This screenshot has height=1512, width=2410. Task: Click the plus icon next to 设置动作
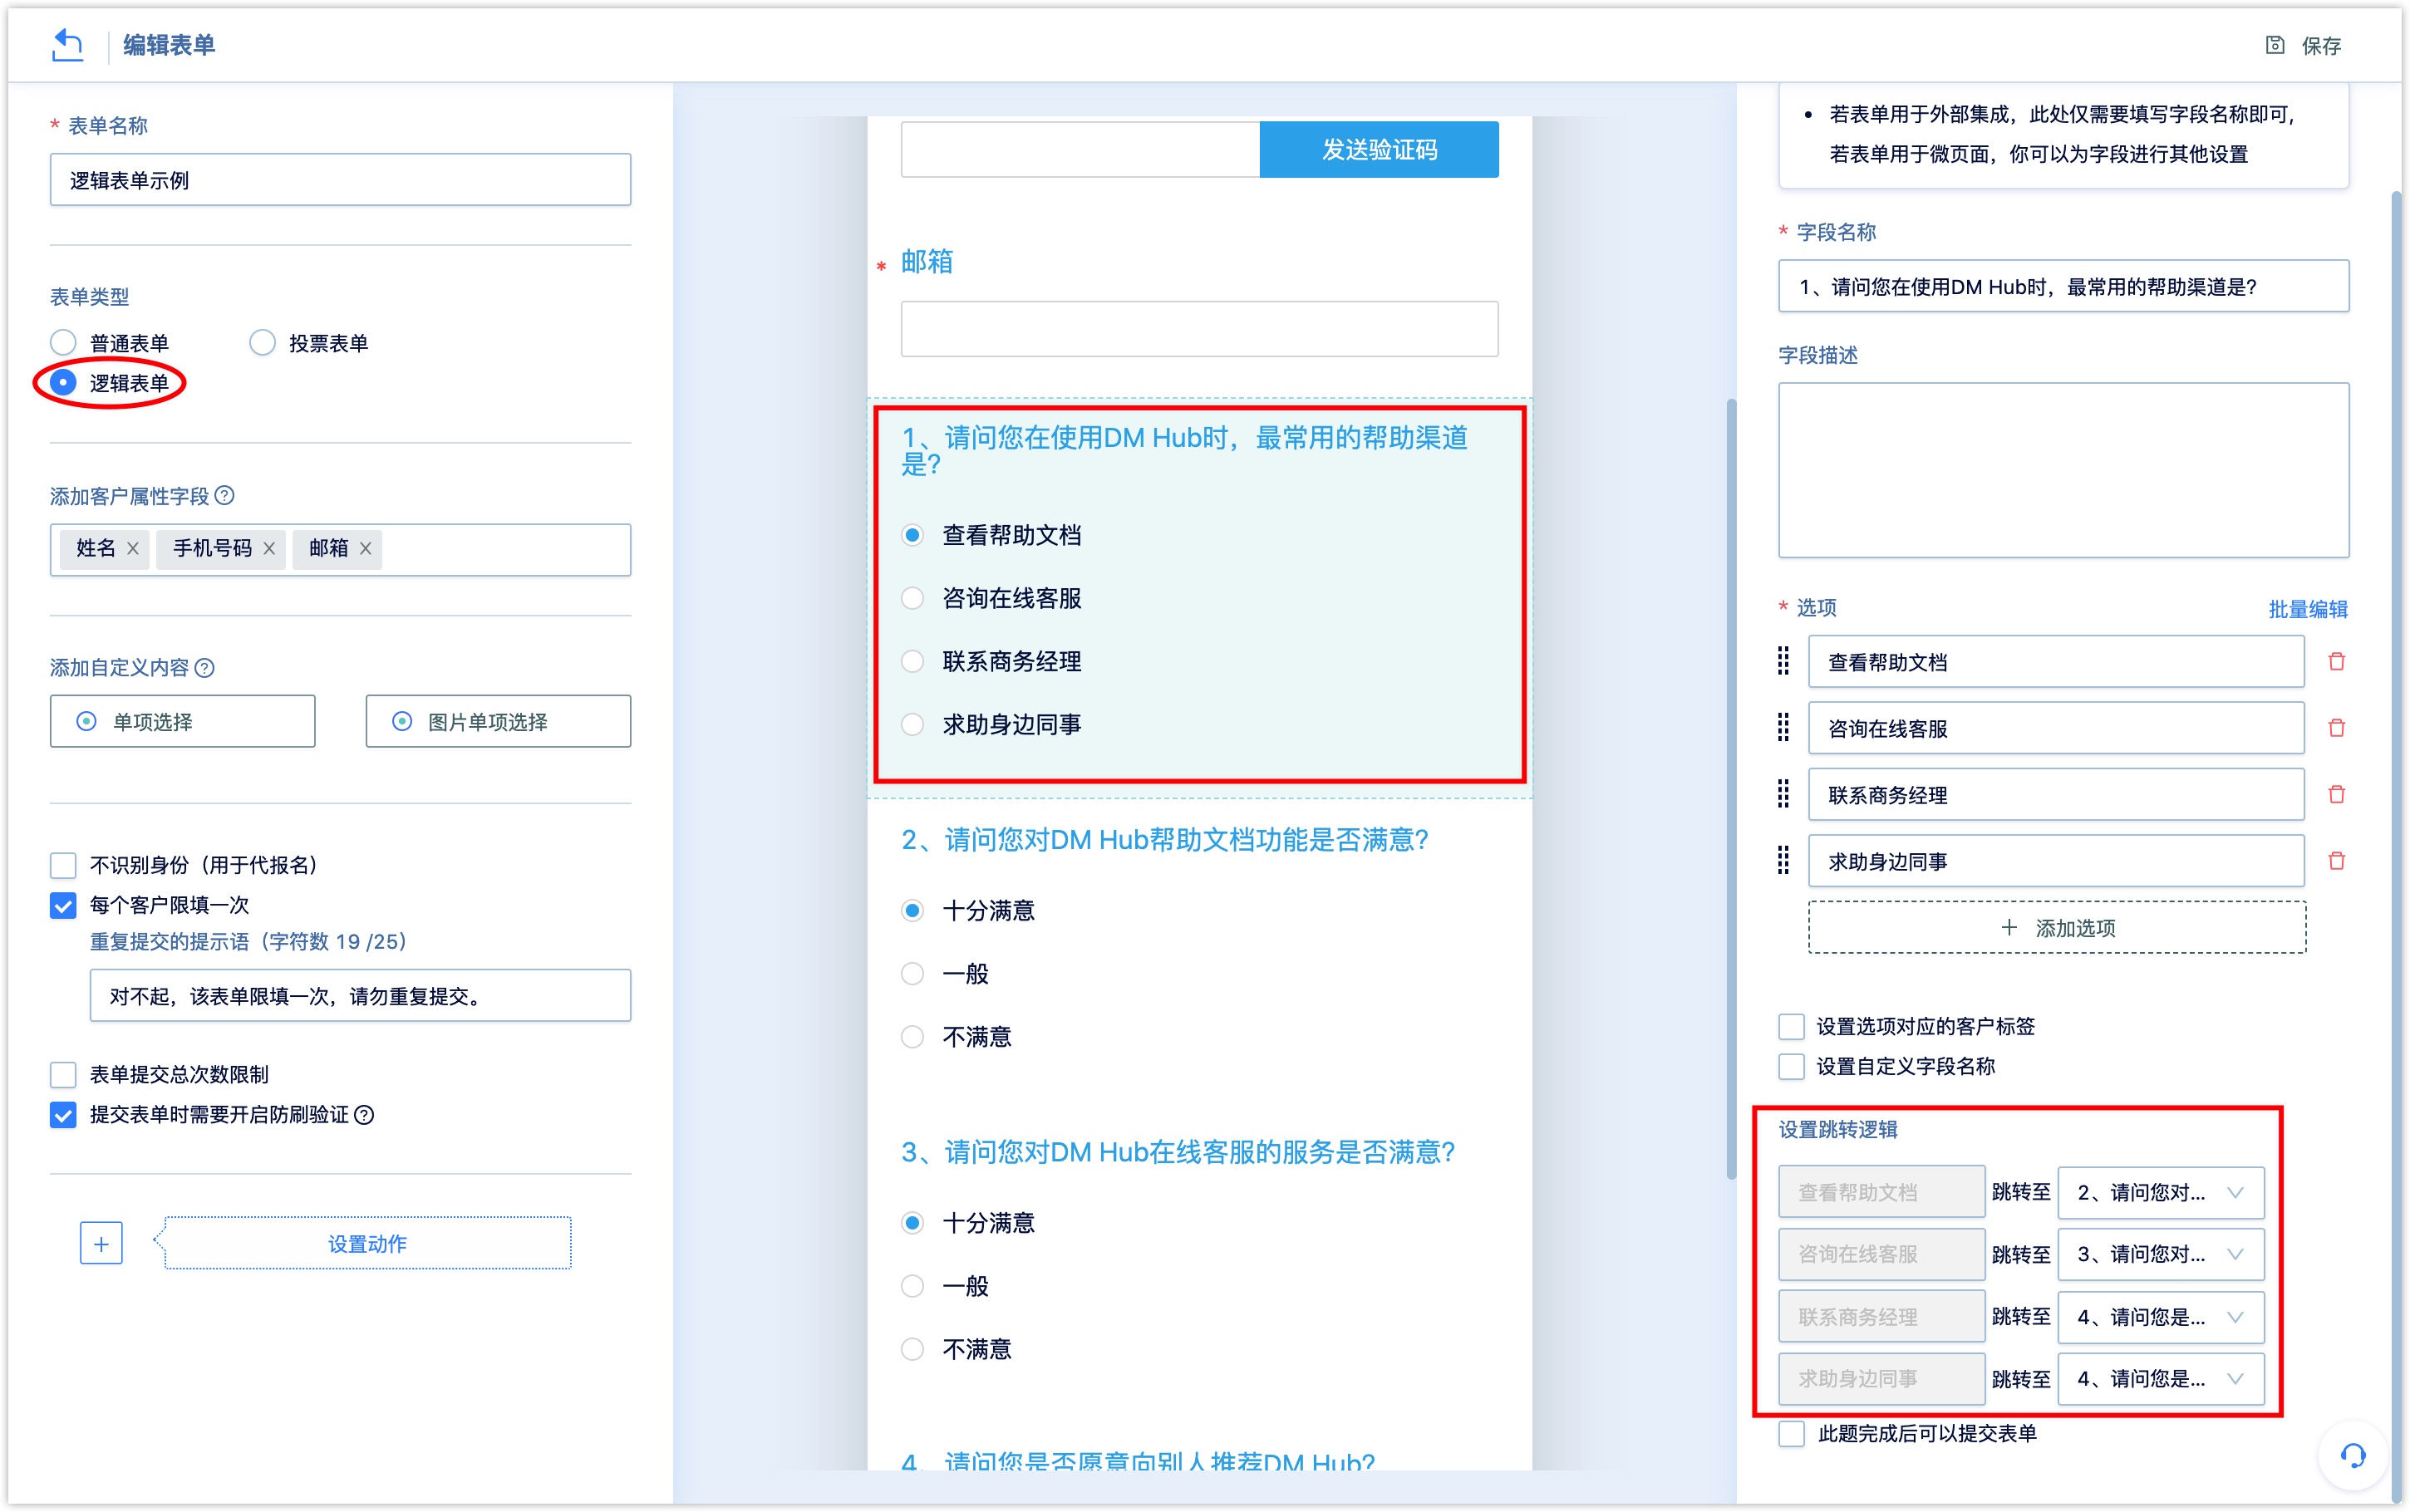(101, 1244)
